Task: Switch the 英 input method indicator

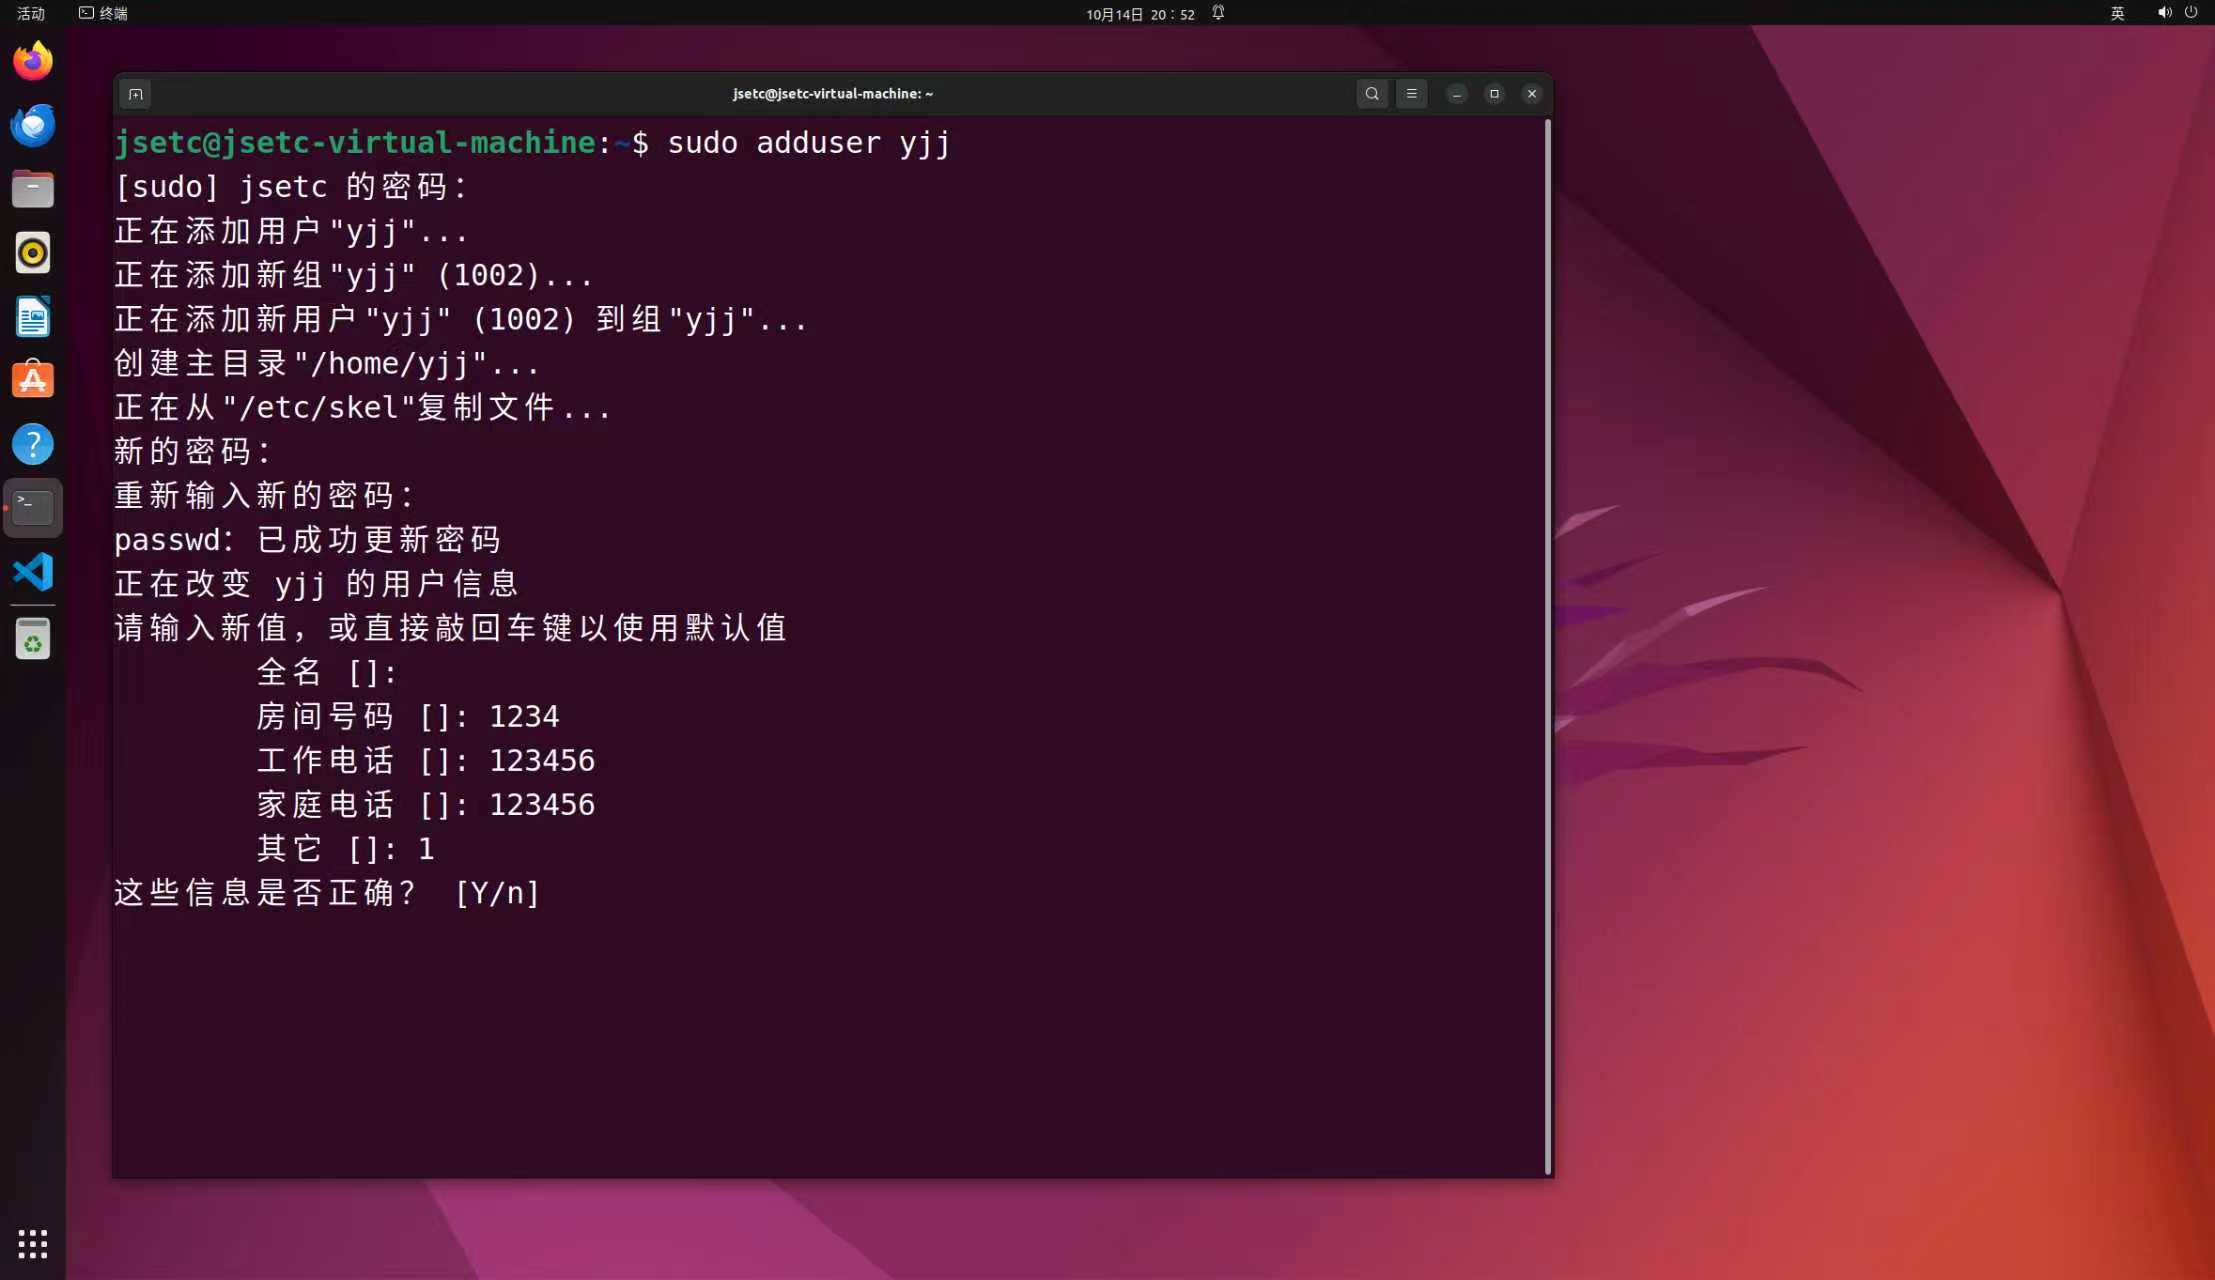Action: coord(2117,13)
